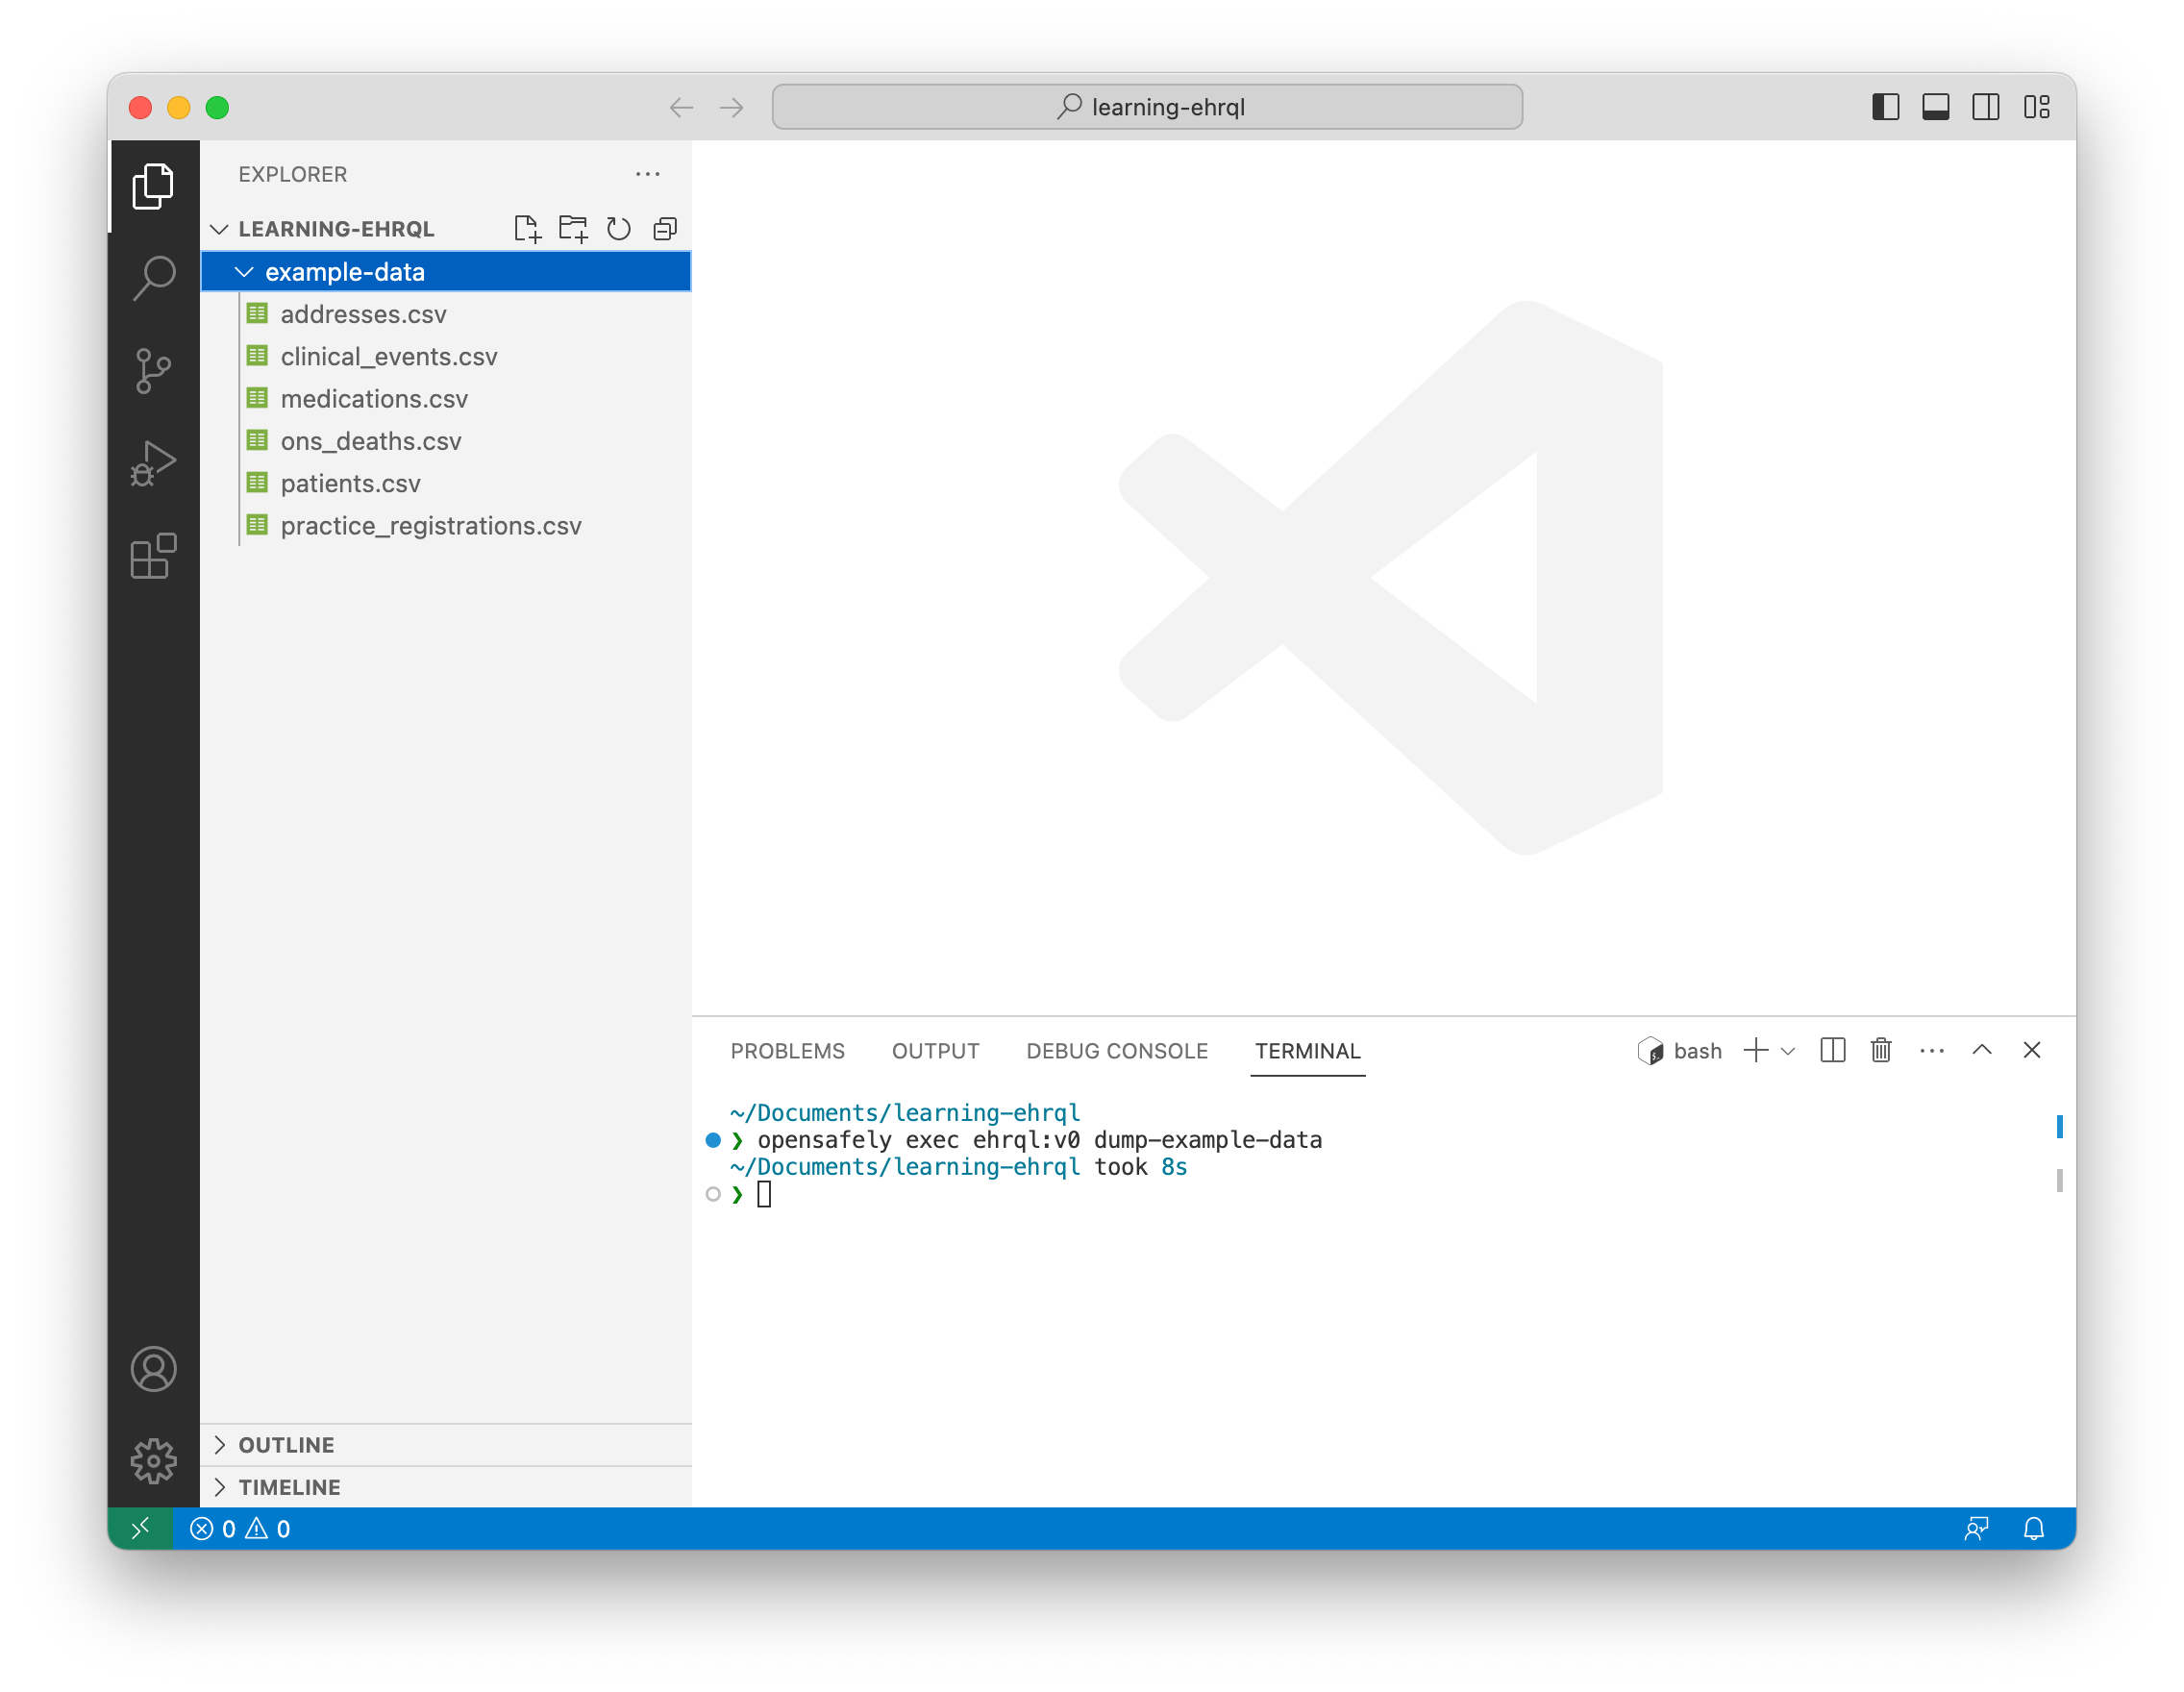Click the learning-ehrql command center search box
The height and width of the screenshot is (1692, 2184).
tap(1147, 107)
